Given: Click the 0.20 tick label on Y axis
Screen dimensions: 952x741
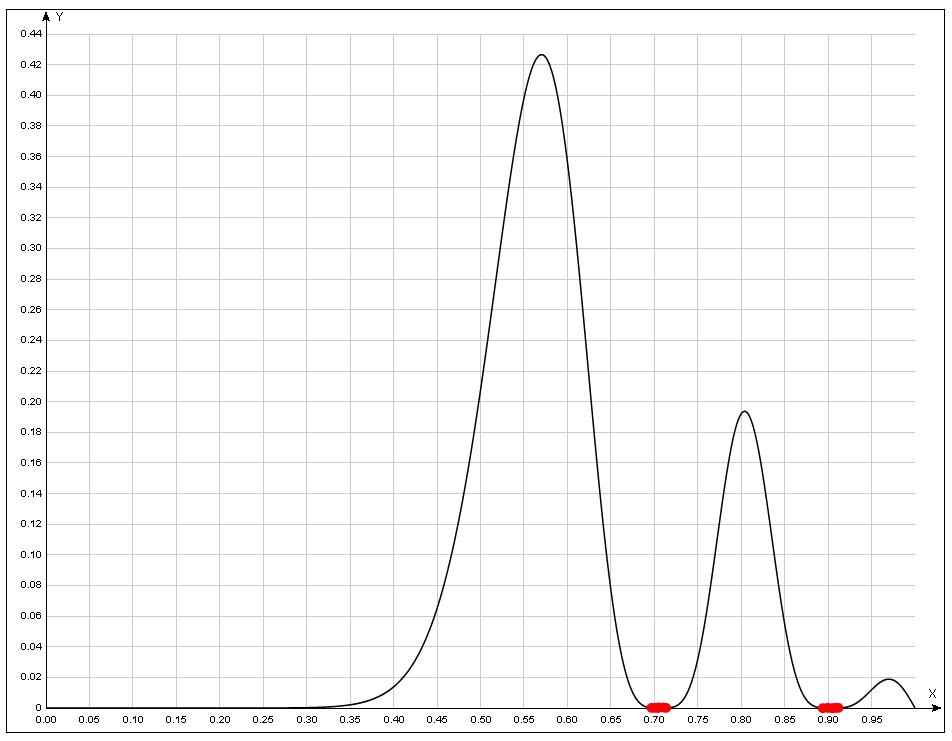Looking at the screenshot, I should click(x=31, y=402).
